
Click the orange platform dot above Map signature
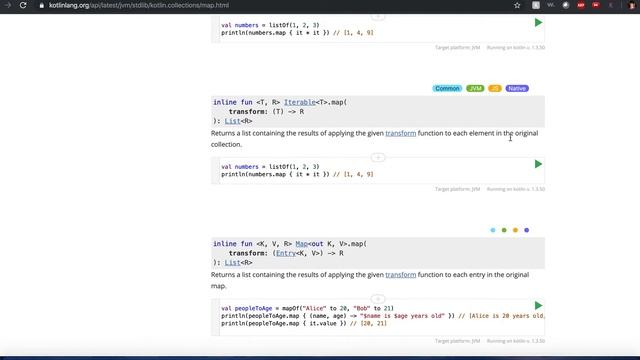pyautogui.click(x=515, y=230)
